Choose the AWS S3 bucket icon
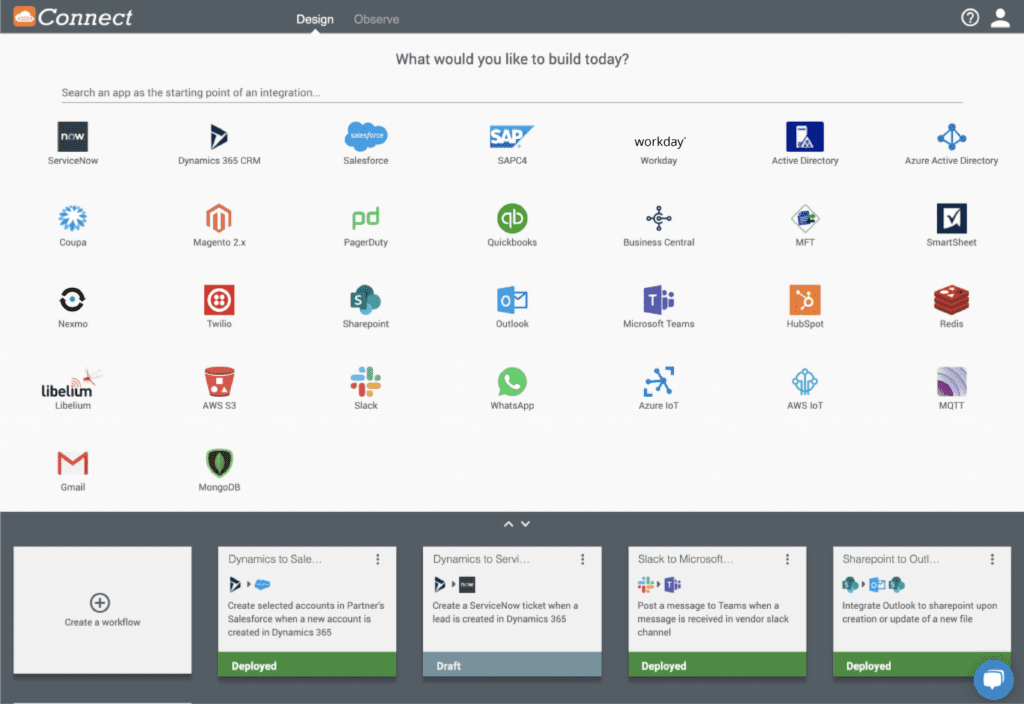 [219, 381]
